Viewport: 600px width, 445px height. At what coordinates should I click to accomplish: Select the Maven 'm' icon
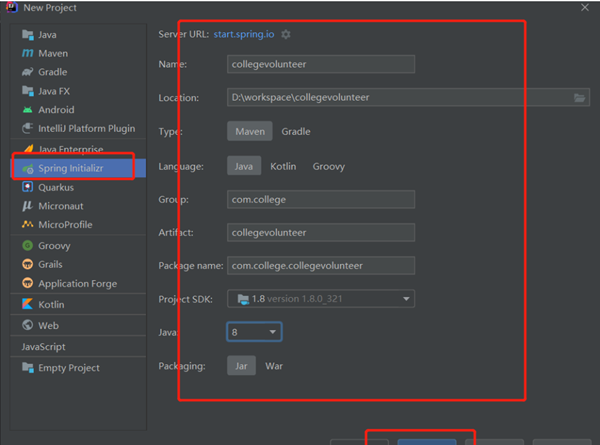pyautogui.click(x=28, y=53)
